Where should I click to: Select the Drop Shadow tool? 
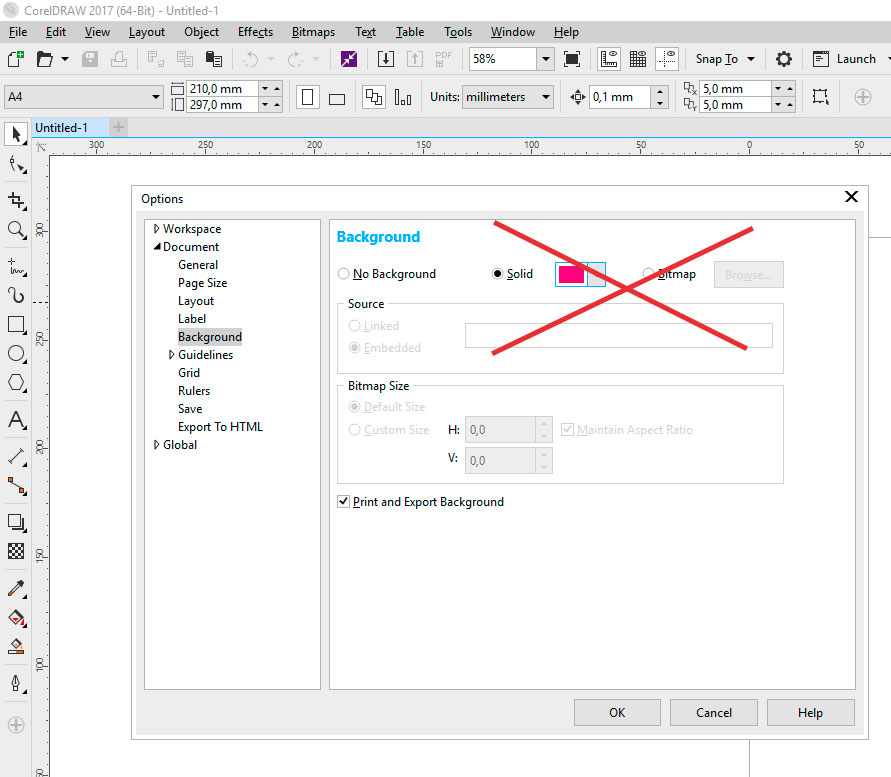pyautogui.click(x=16, y=522)
